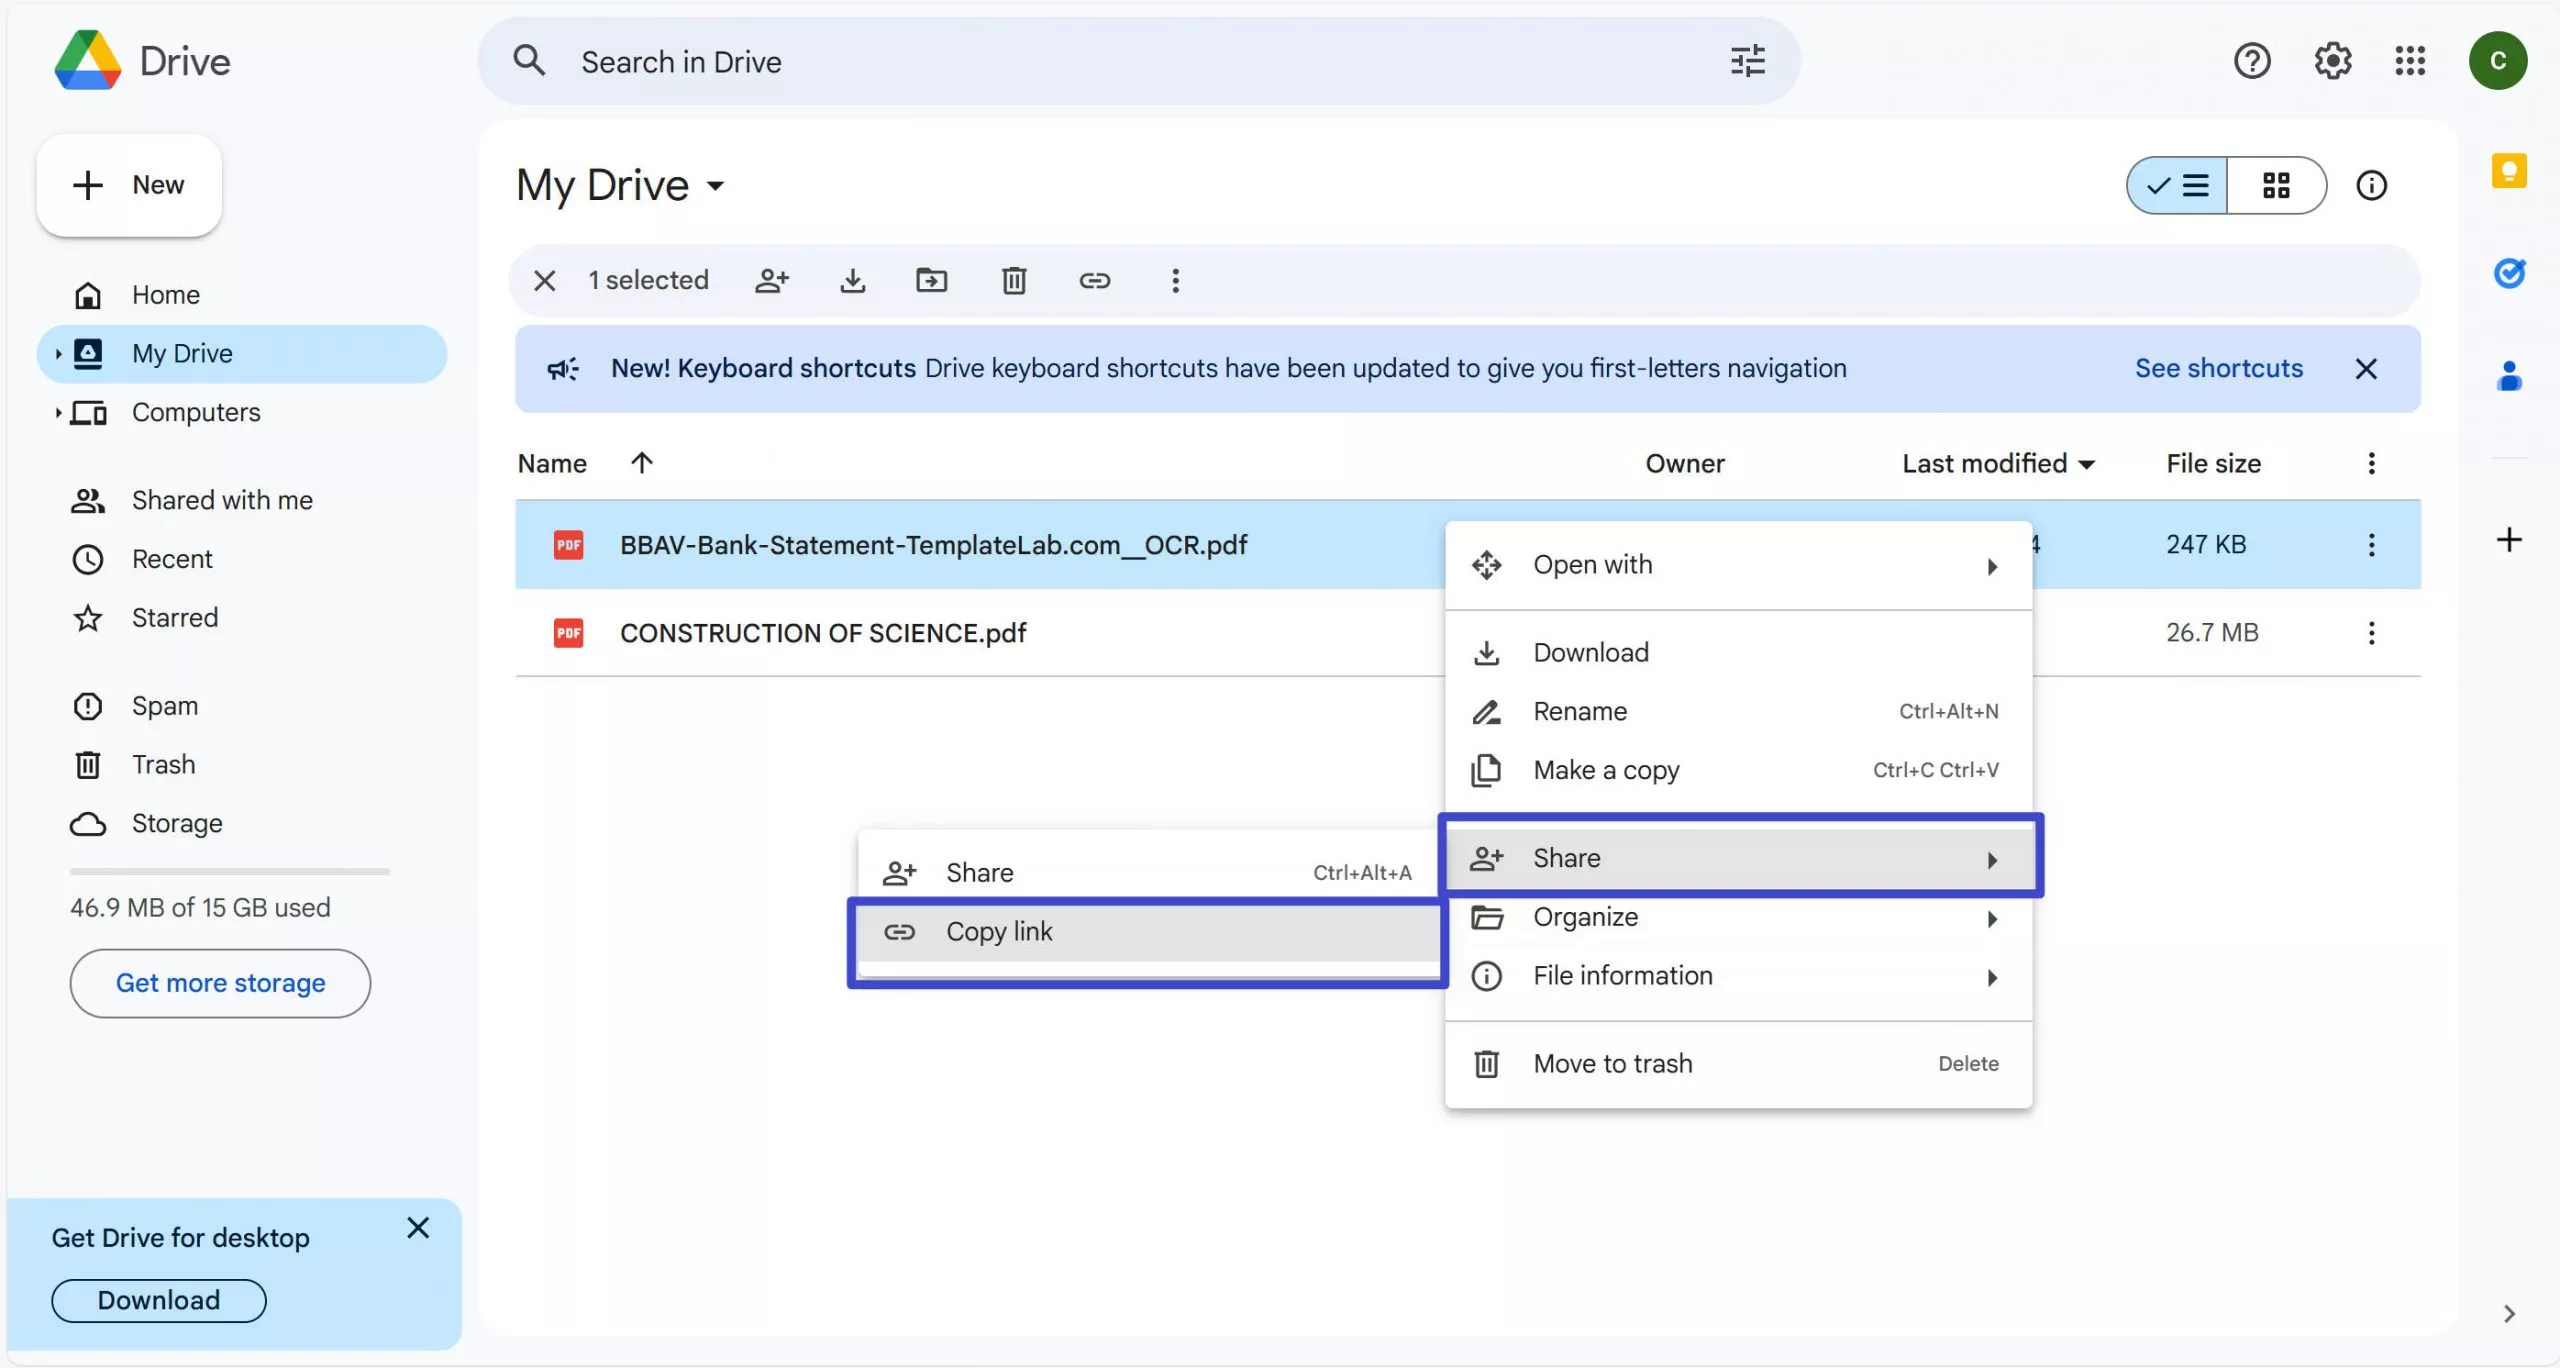This screenshot has height=1368, width=2560.
Task: Click the Search in Drive input field
Action: (1136, 59)
